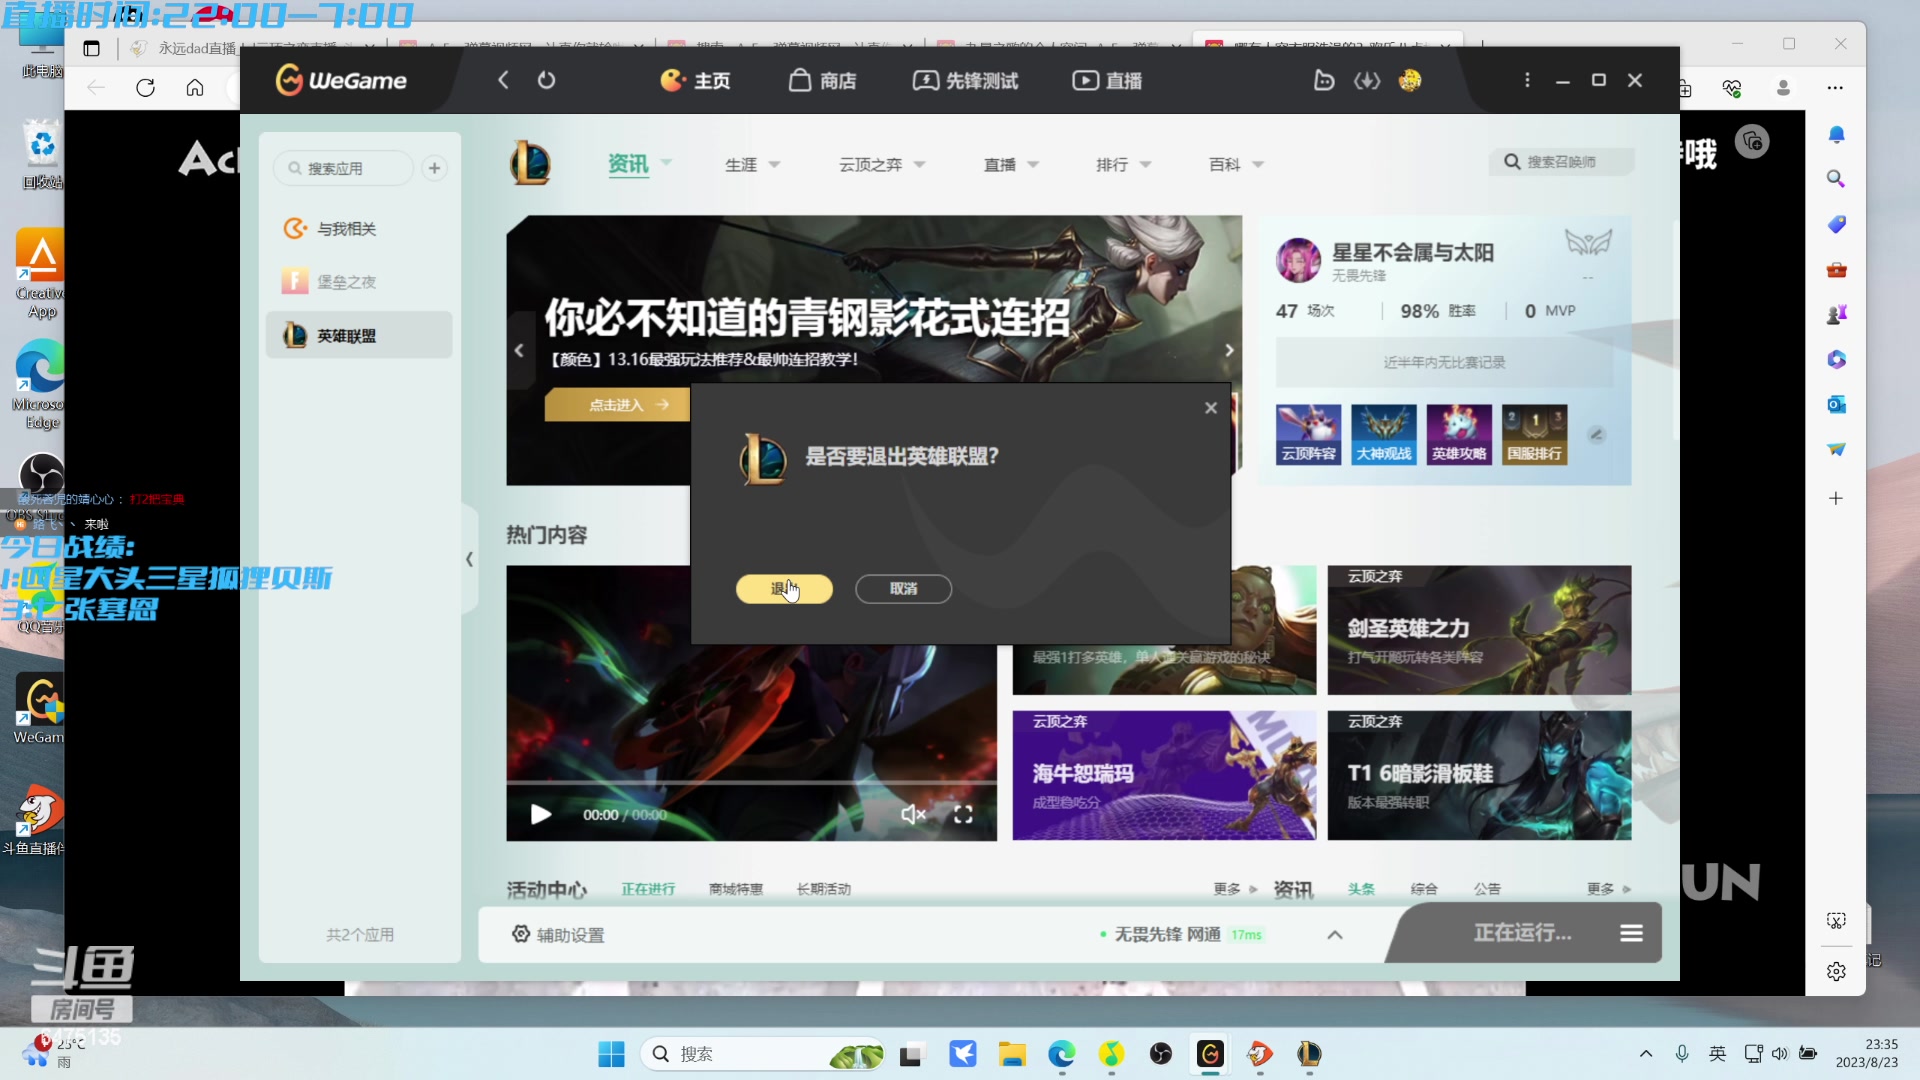1920x1080 pixels.
Task: Confirm exit with the yellow 退出 button
Action: pyautogui.click(x=784, y=589)
